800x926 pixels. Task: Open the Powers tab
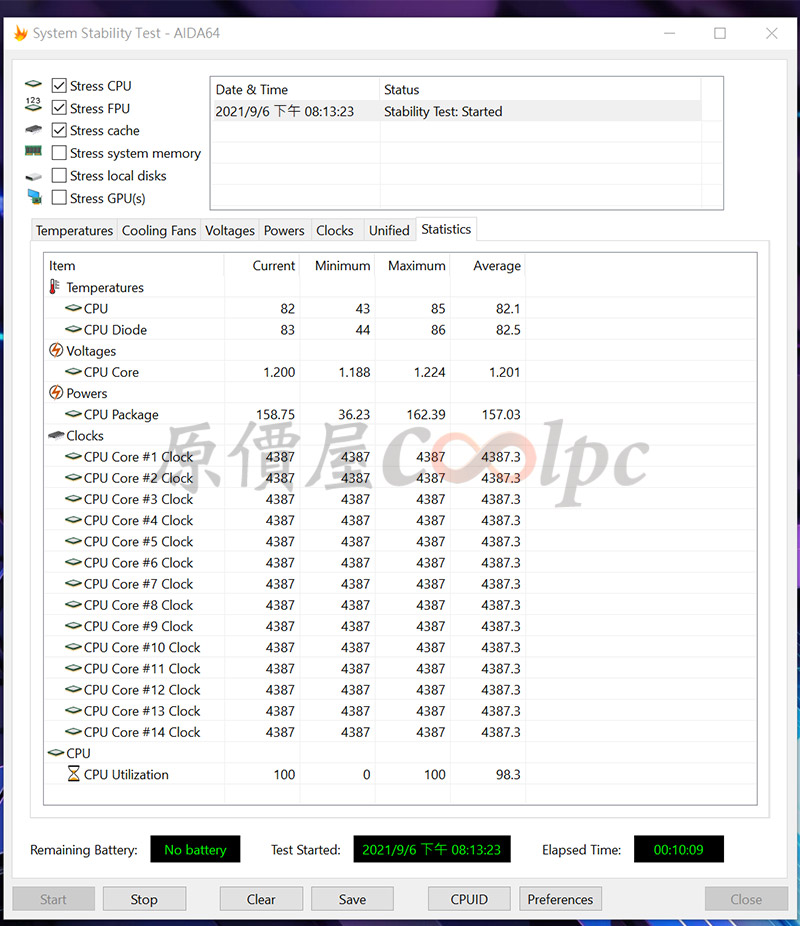tap(284, 230)
